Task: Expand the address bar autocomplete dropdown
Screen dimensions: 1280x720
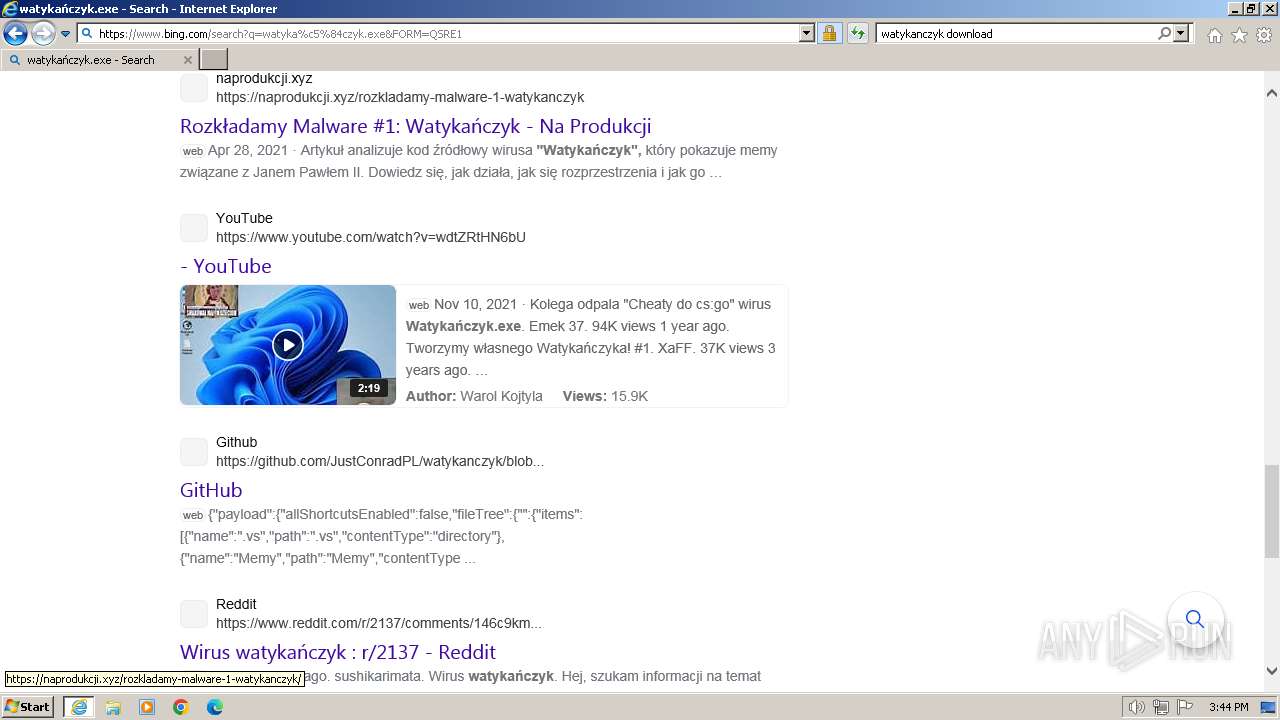Action: coord(807,33)
